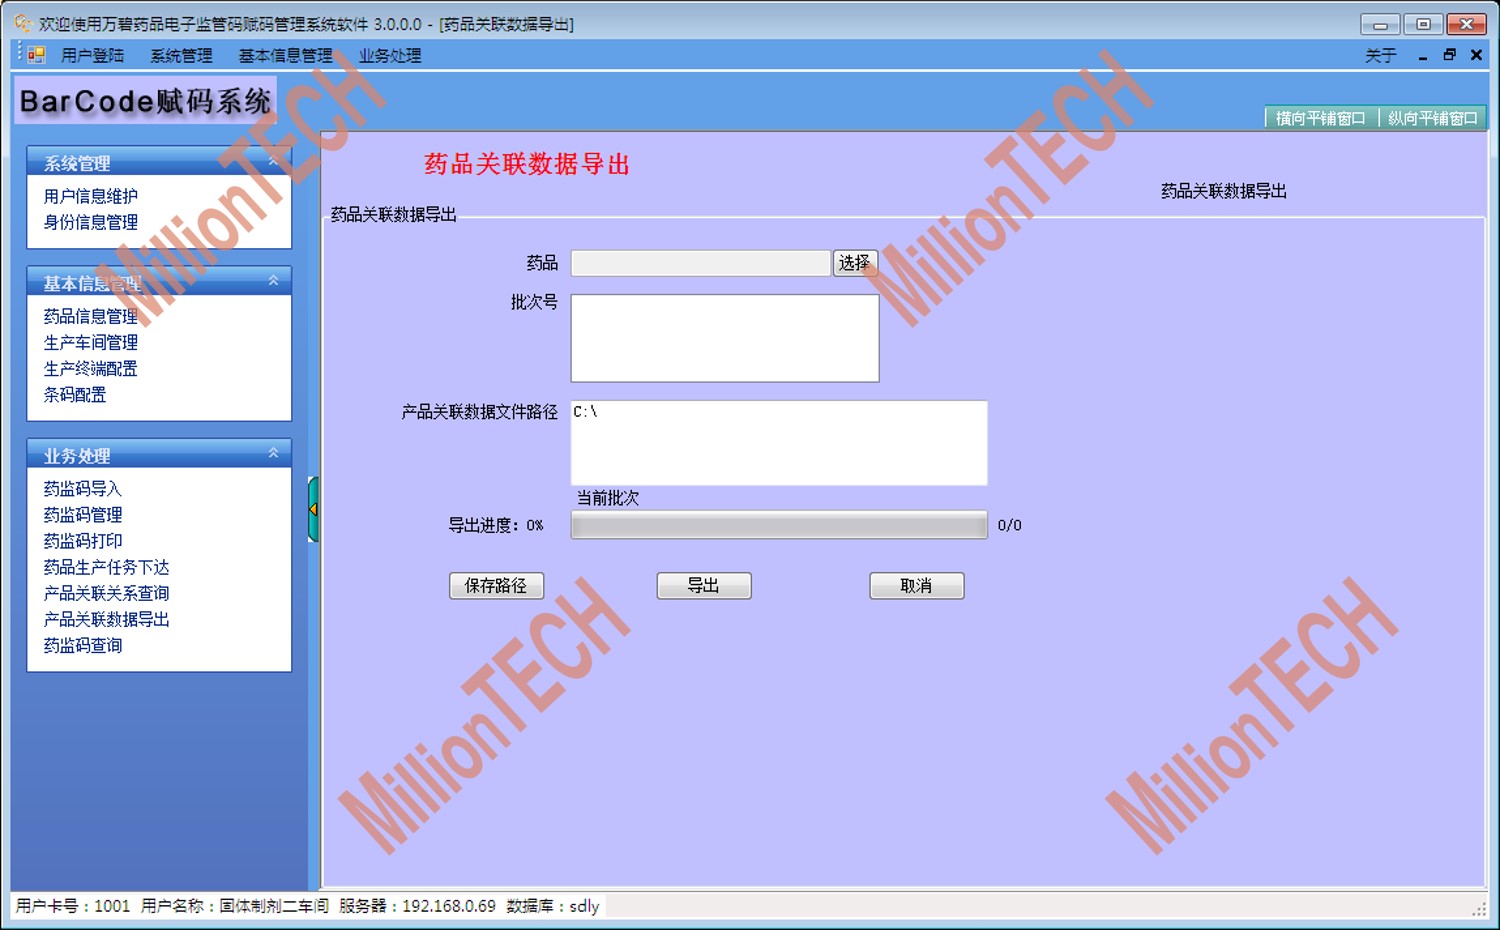Open the 系统管理 menu
This screenshot has height=930, width=1500.
[x=181, y=56]
